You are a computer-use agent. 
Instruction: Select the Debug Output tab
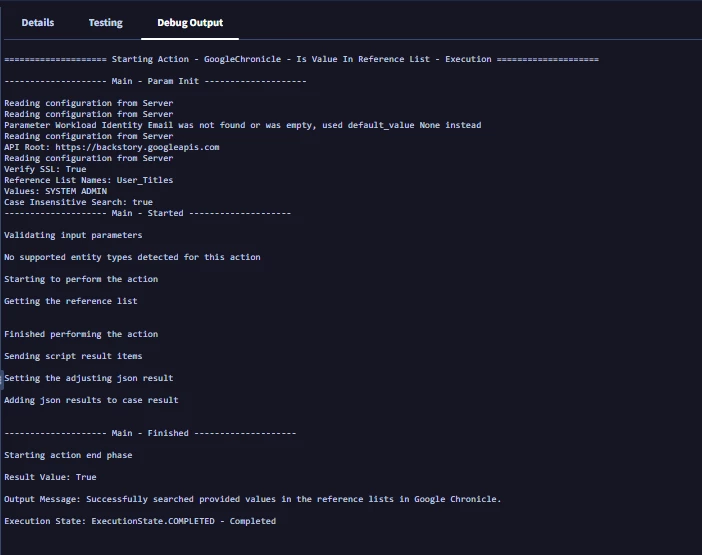tap(190, 23)
